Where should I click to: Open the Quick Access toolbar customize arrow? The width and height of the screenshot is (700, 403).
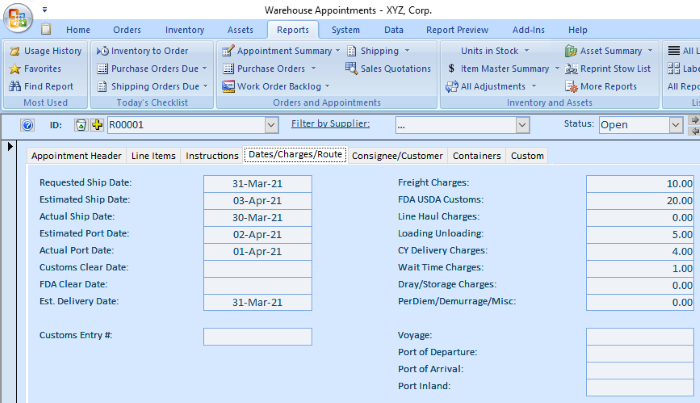[x=45, y=9]
